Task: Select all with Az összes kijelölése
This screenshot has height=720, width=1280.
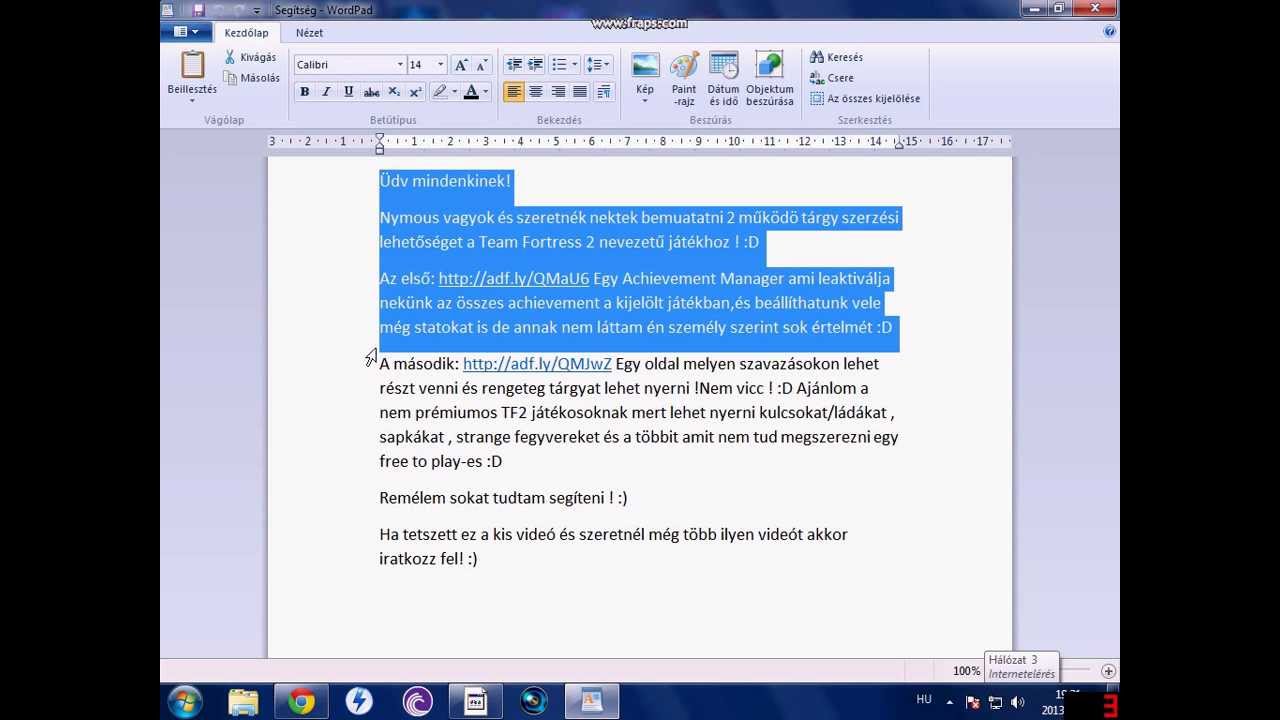Action: click(x=865, y=99)
